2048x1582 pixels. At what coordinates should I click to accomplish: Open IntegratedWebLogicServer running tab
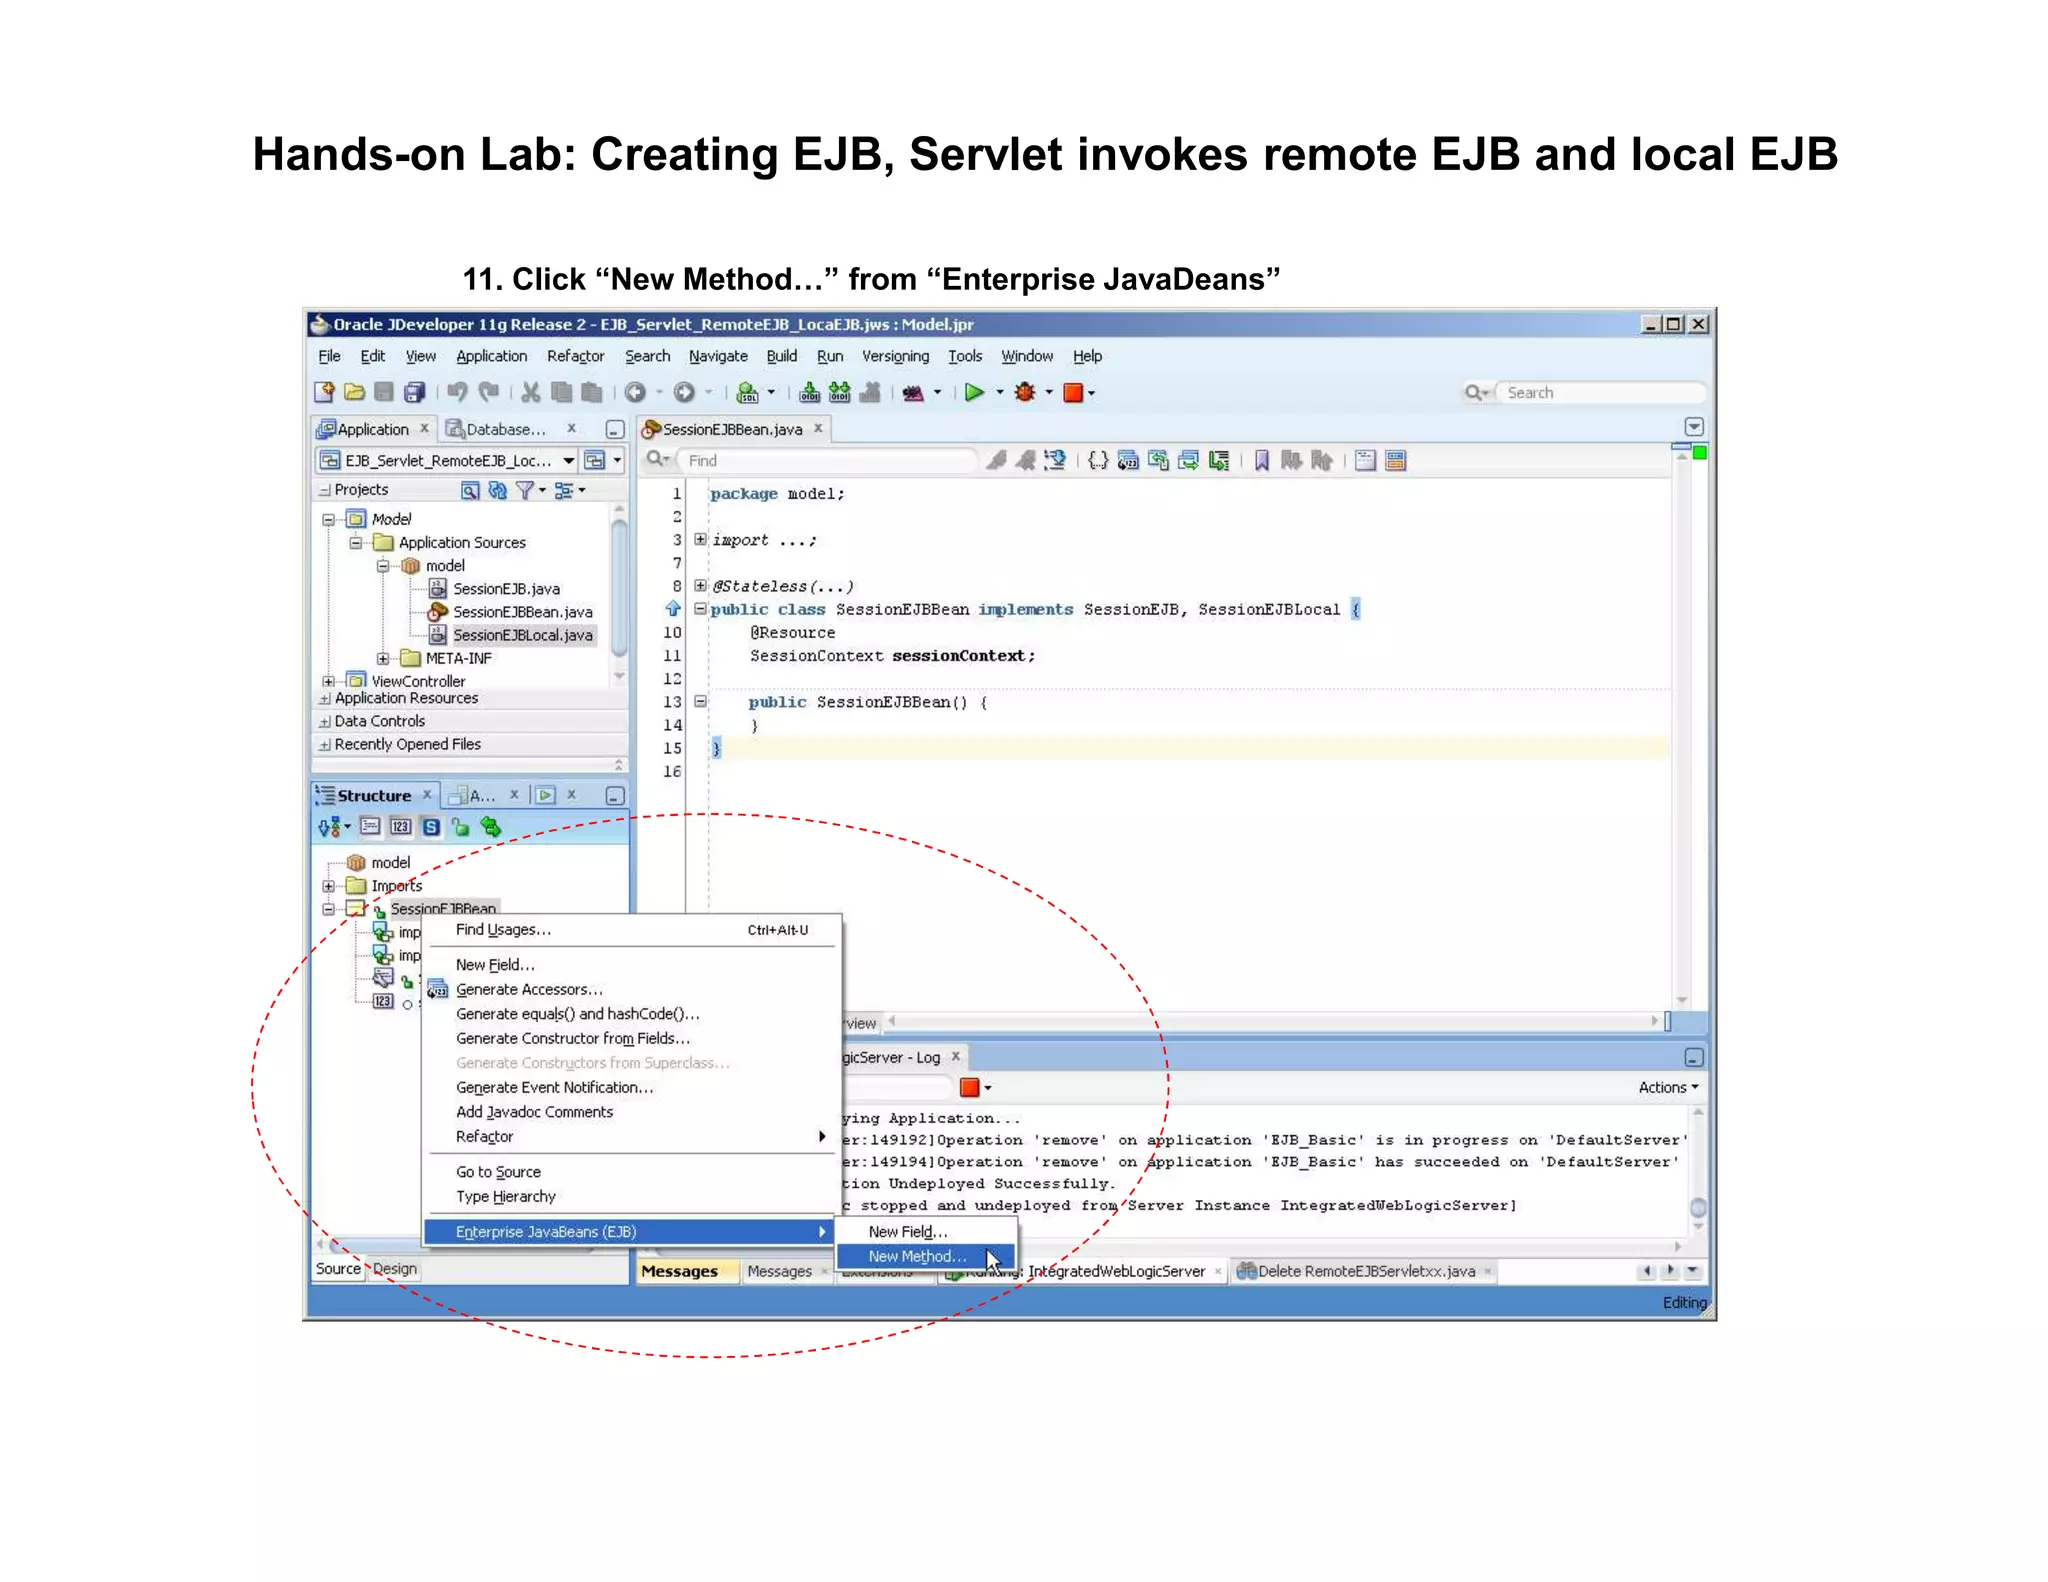point(1085,1272)
